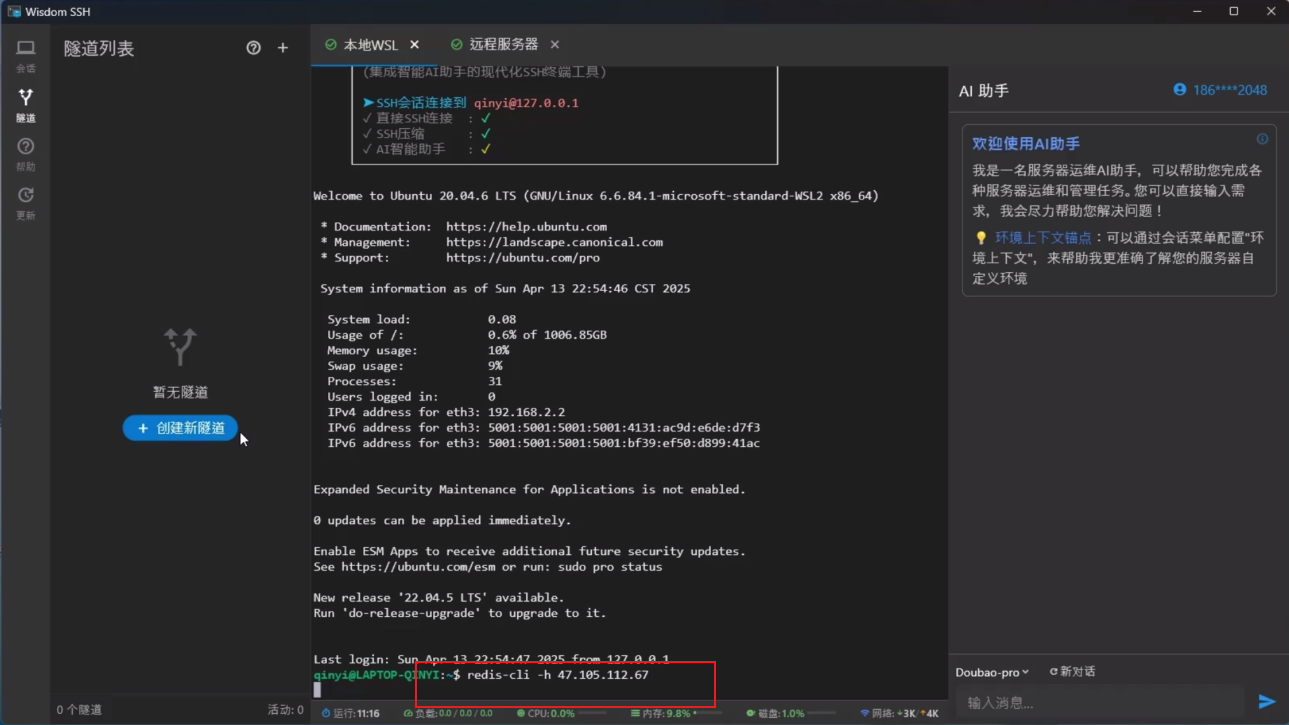Open the 环境上下文锚点 link
Screen dimensions: 1289x725
pyautogui.click(x=1043, y=238)
